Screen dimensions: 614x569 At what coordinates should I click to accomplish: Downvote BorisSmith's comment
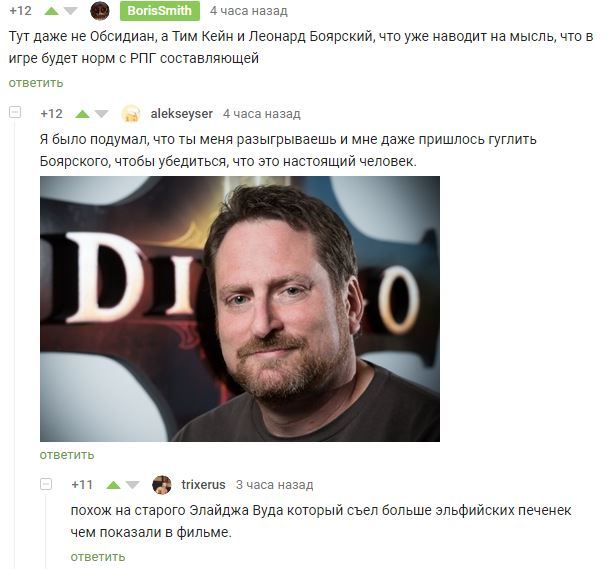click(70, 11)
